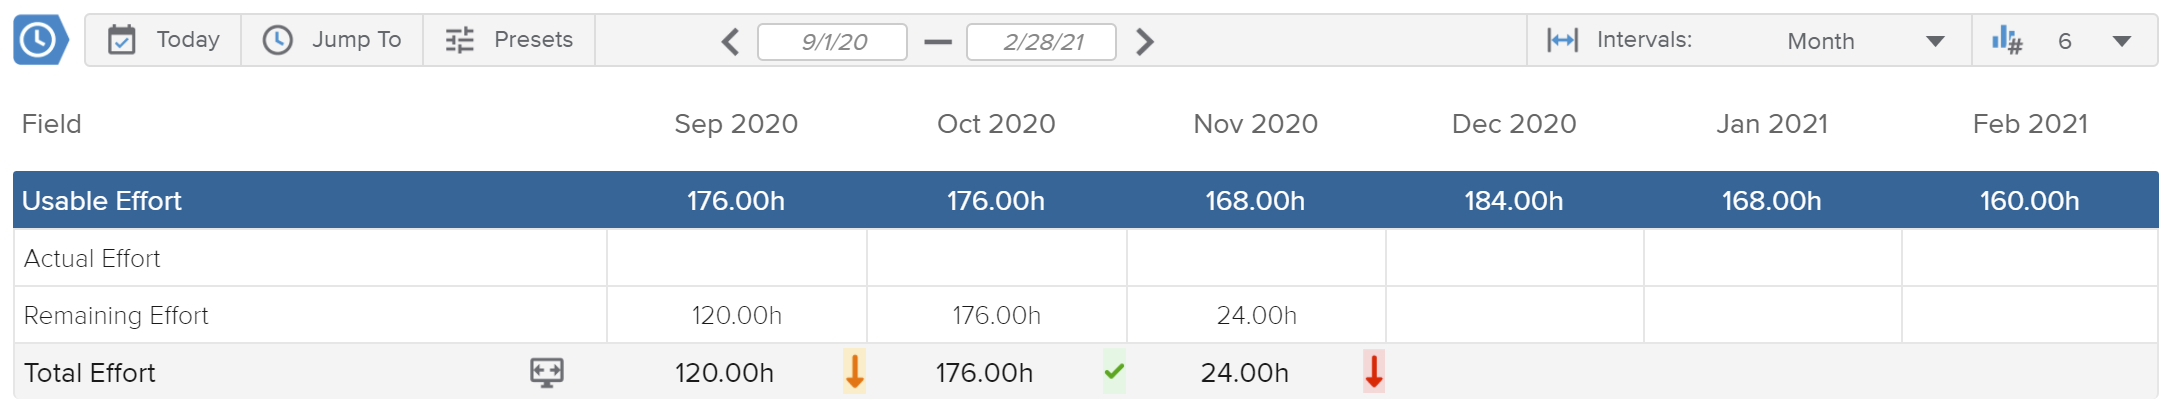
Task: Click the Intervals width icon
Action: pos(1562,40)
